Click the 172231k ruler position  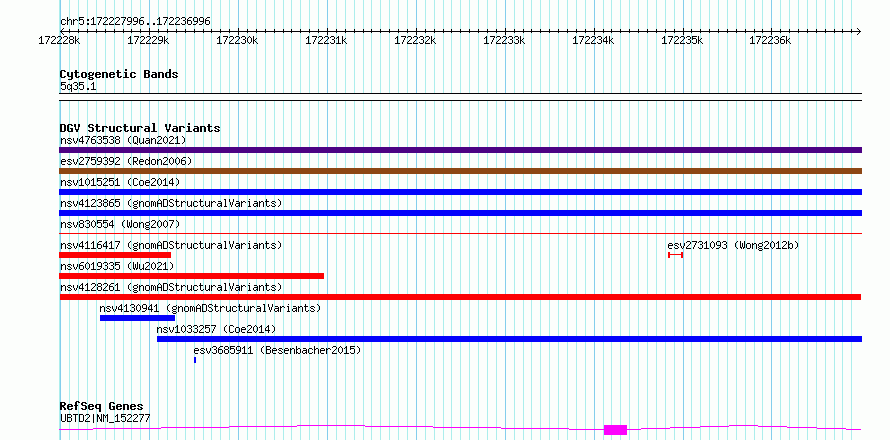point(326,41)
